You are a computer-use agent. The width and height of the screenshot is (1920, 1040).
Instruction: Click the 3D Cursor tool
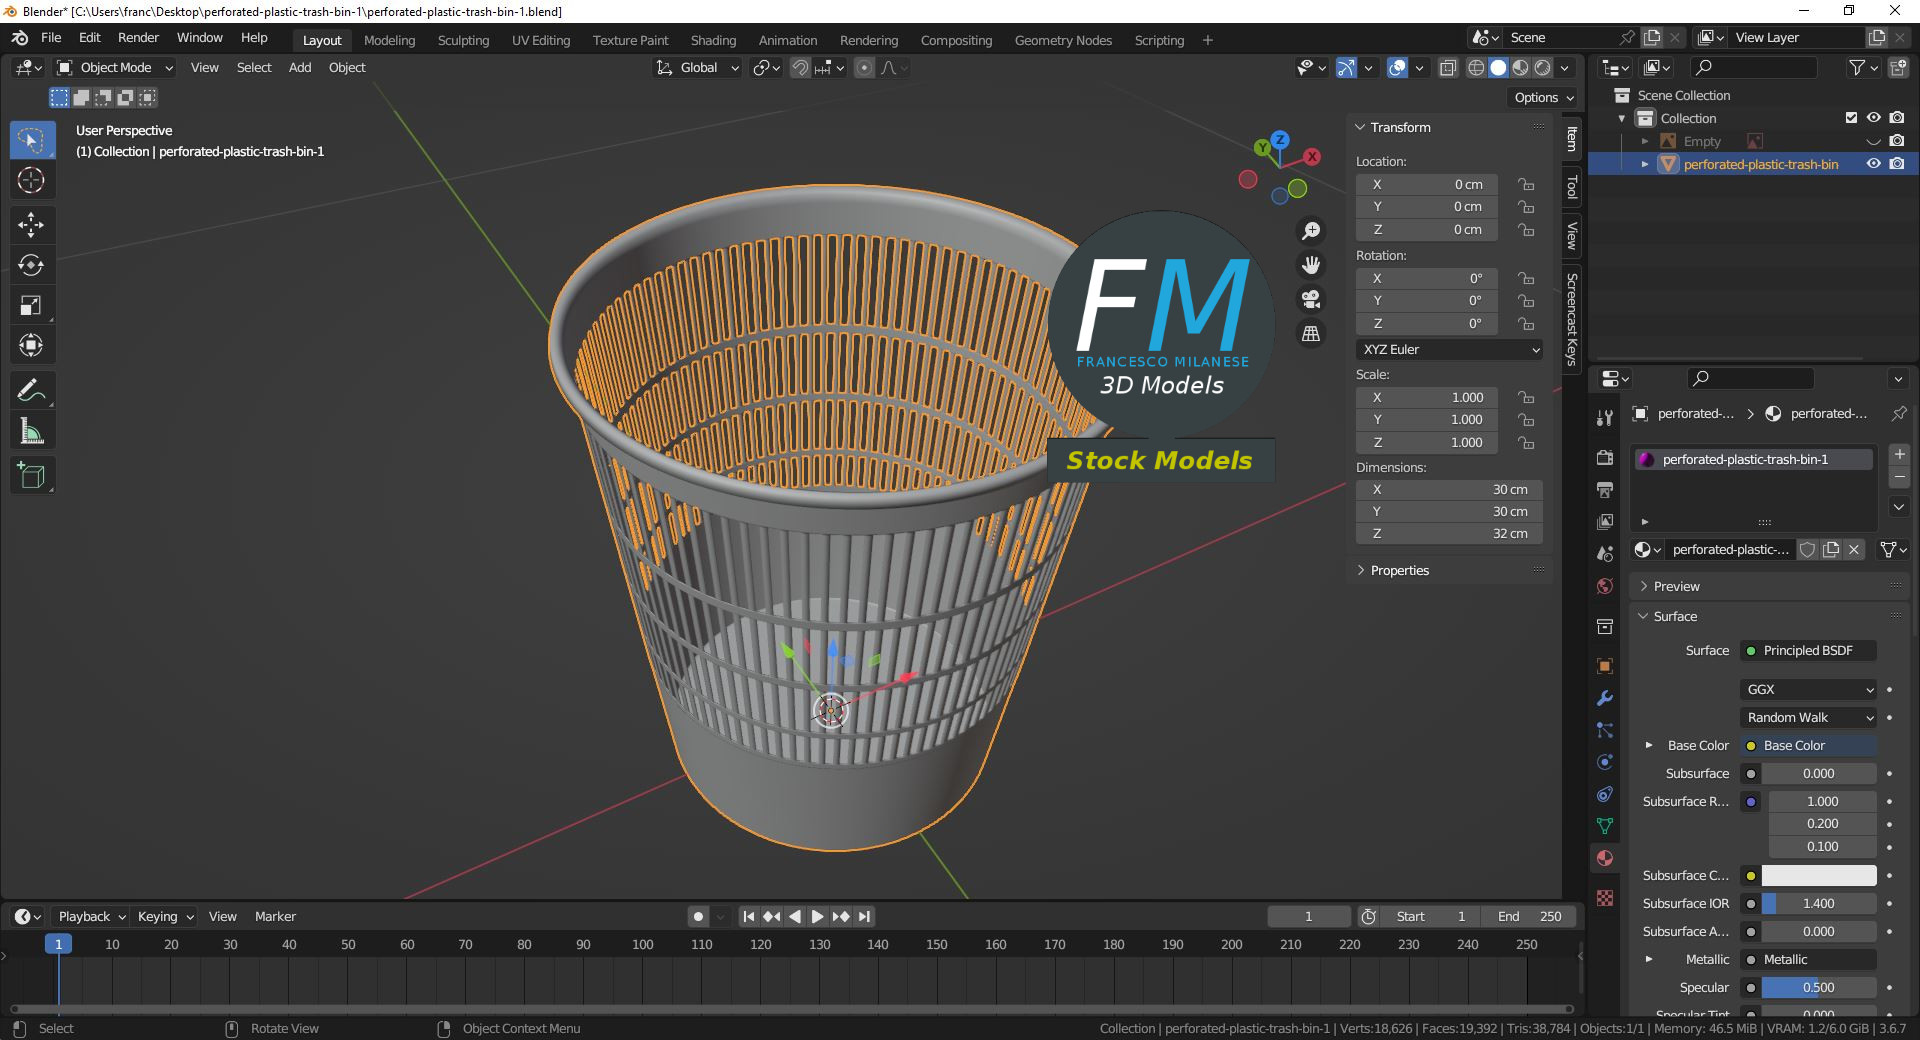31,181
